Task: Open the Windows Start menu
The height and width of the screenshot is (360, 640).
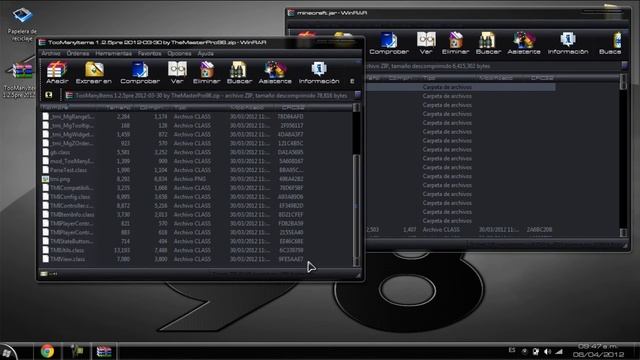Action: (x=7, y=352)
